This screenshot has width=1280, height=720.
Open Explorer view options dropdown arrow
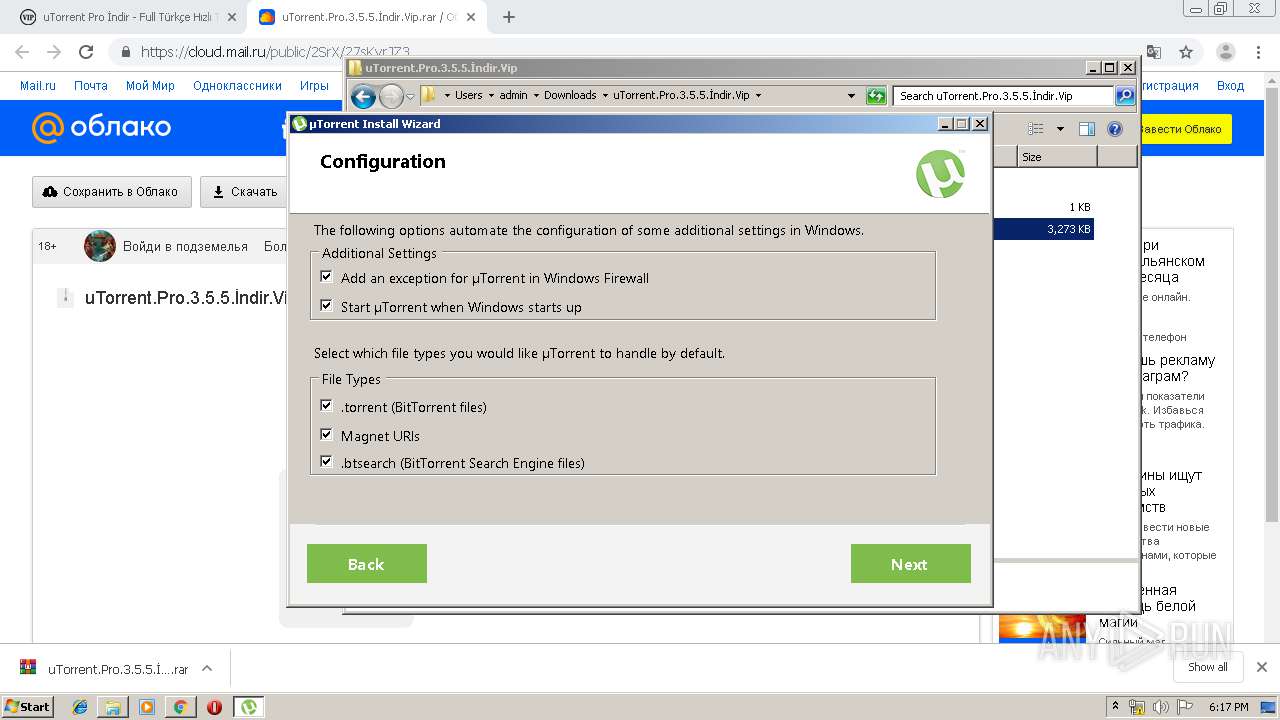[x=1060, y=129]
